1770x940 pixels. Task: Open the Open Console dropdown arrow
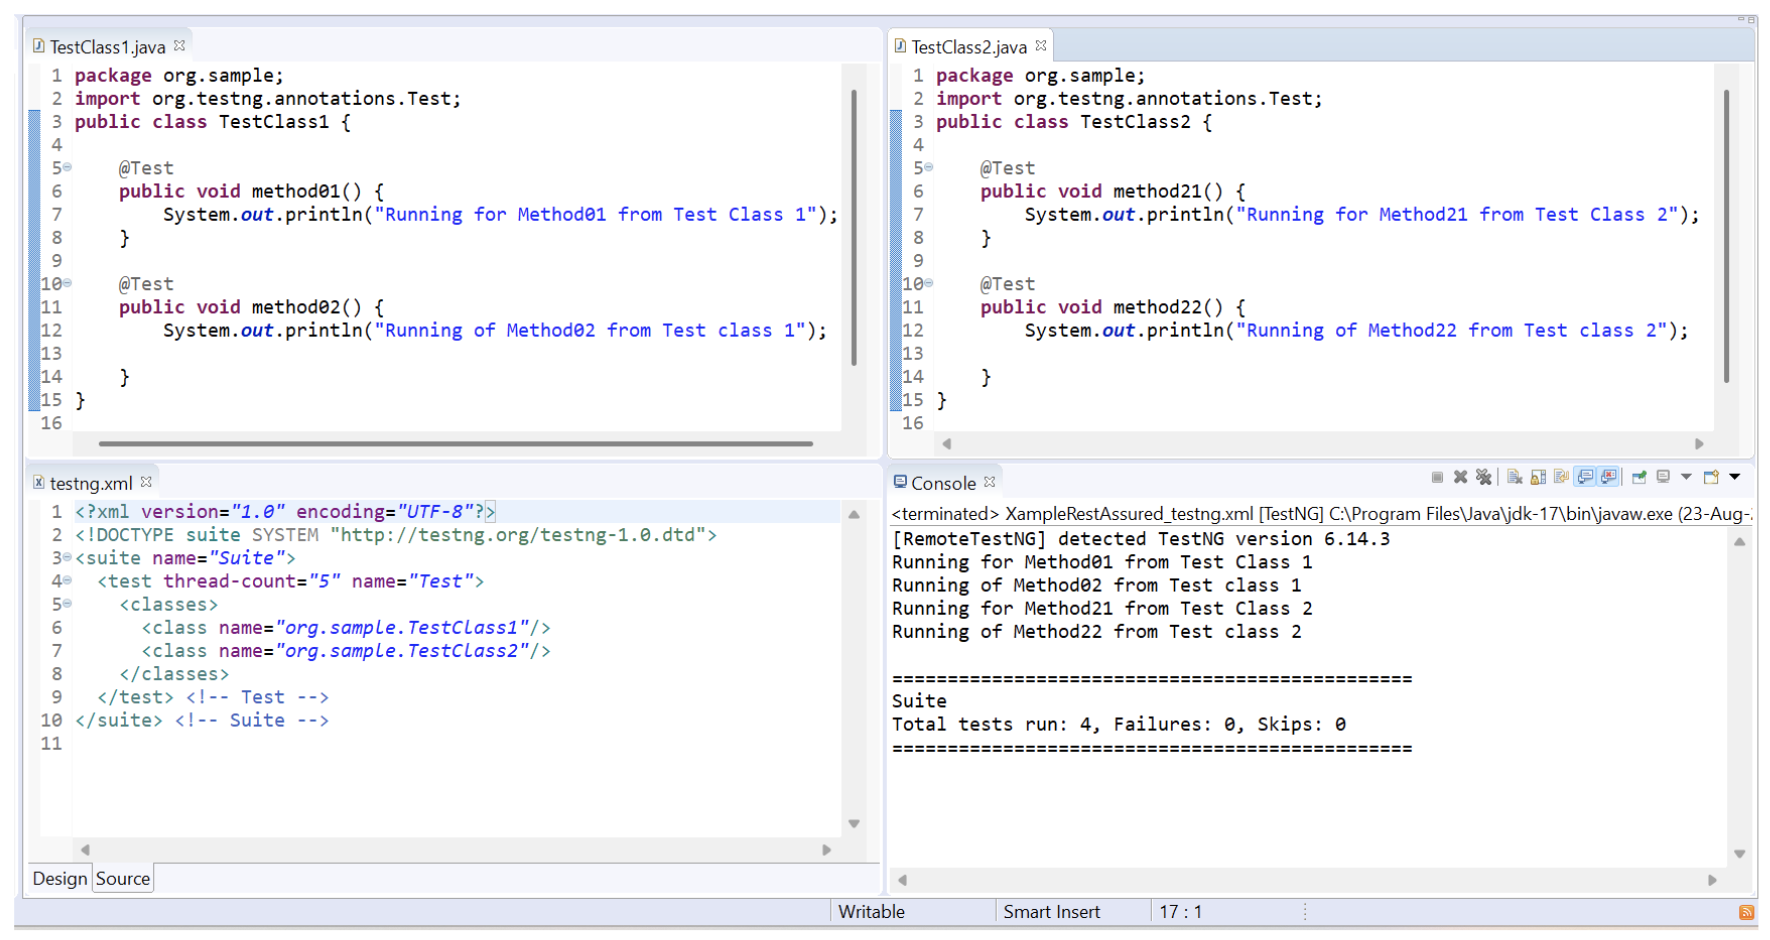1735,477
